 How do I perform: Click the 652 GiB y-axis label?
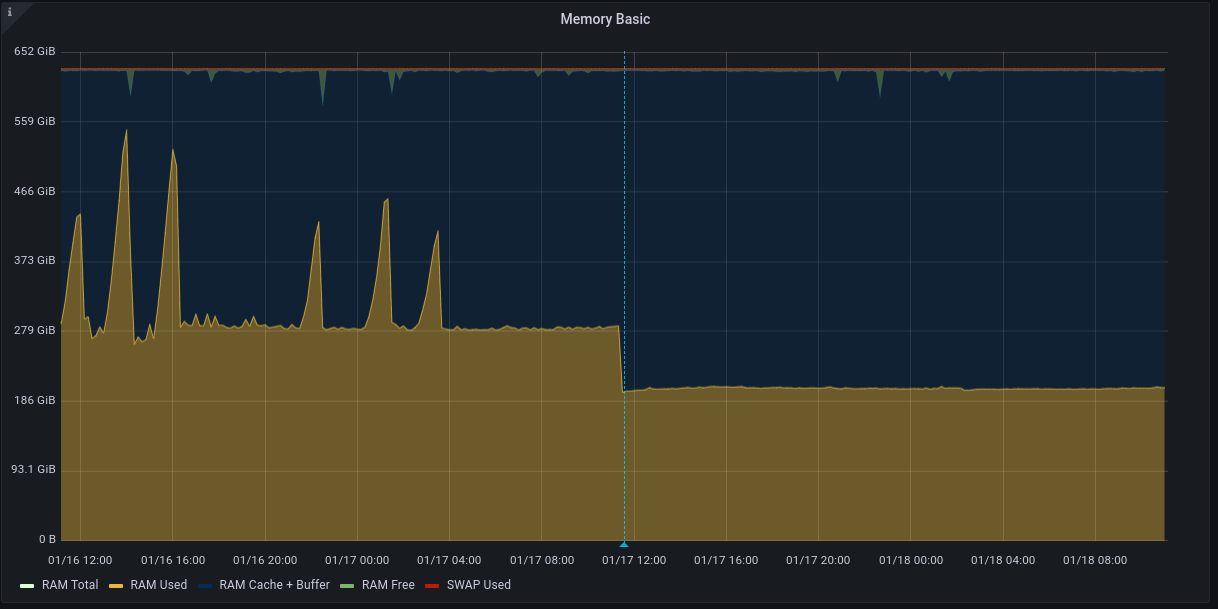pos(34,51)
